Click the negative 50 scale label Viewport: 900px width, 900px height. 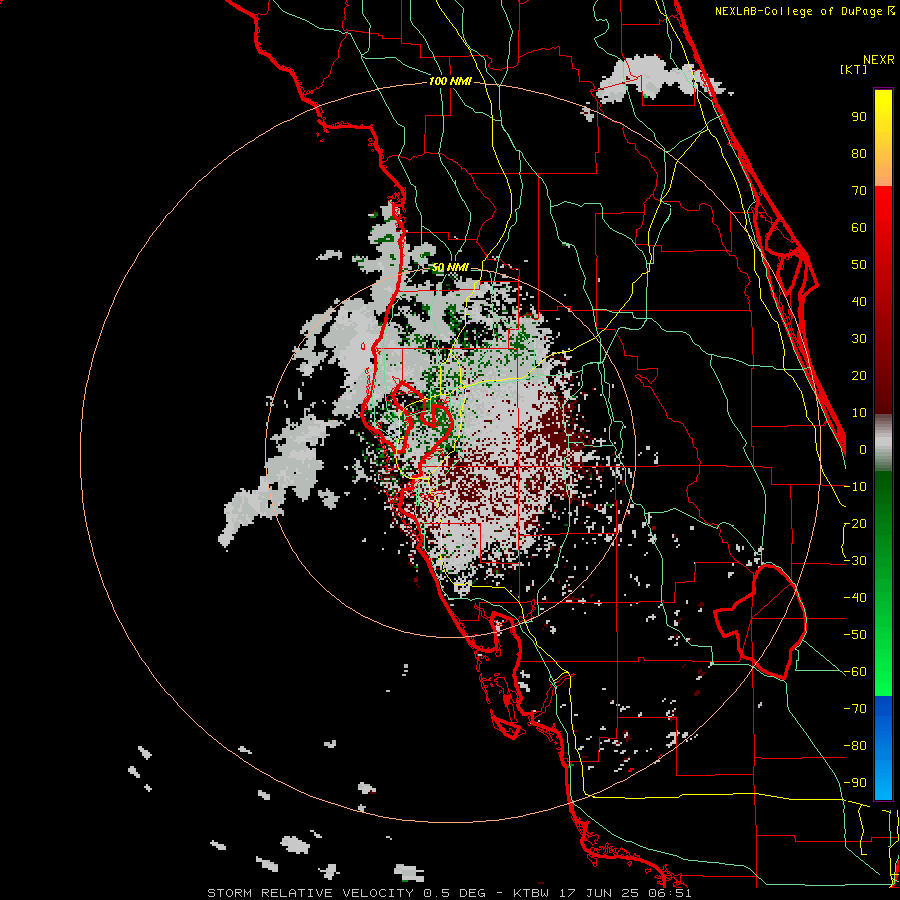[x=855, y=635]
